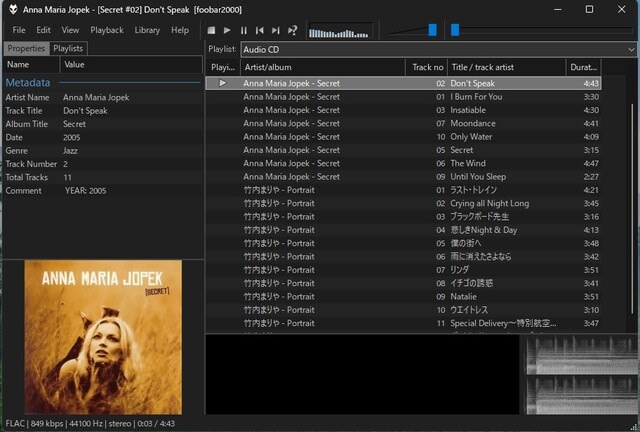
Task: Click the Stop playback button
Action: point(211,30)
